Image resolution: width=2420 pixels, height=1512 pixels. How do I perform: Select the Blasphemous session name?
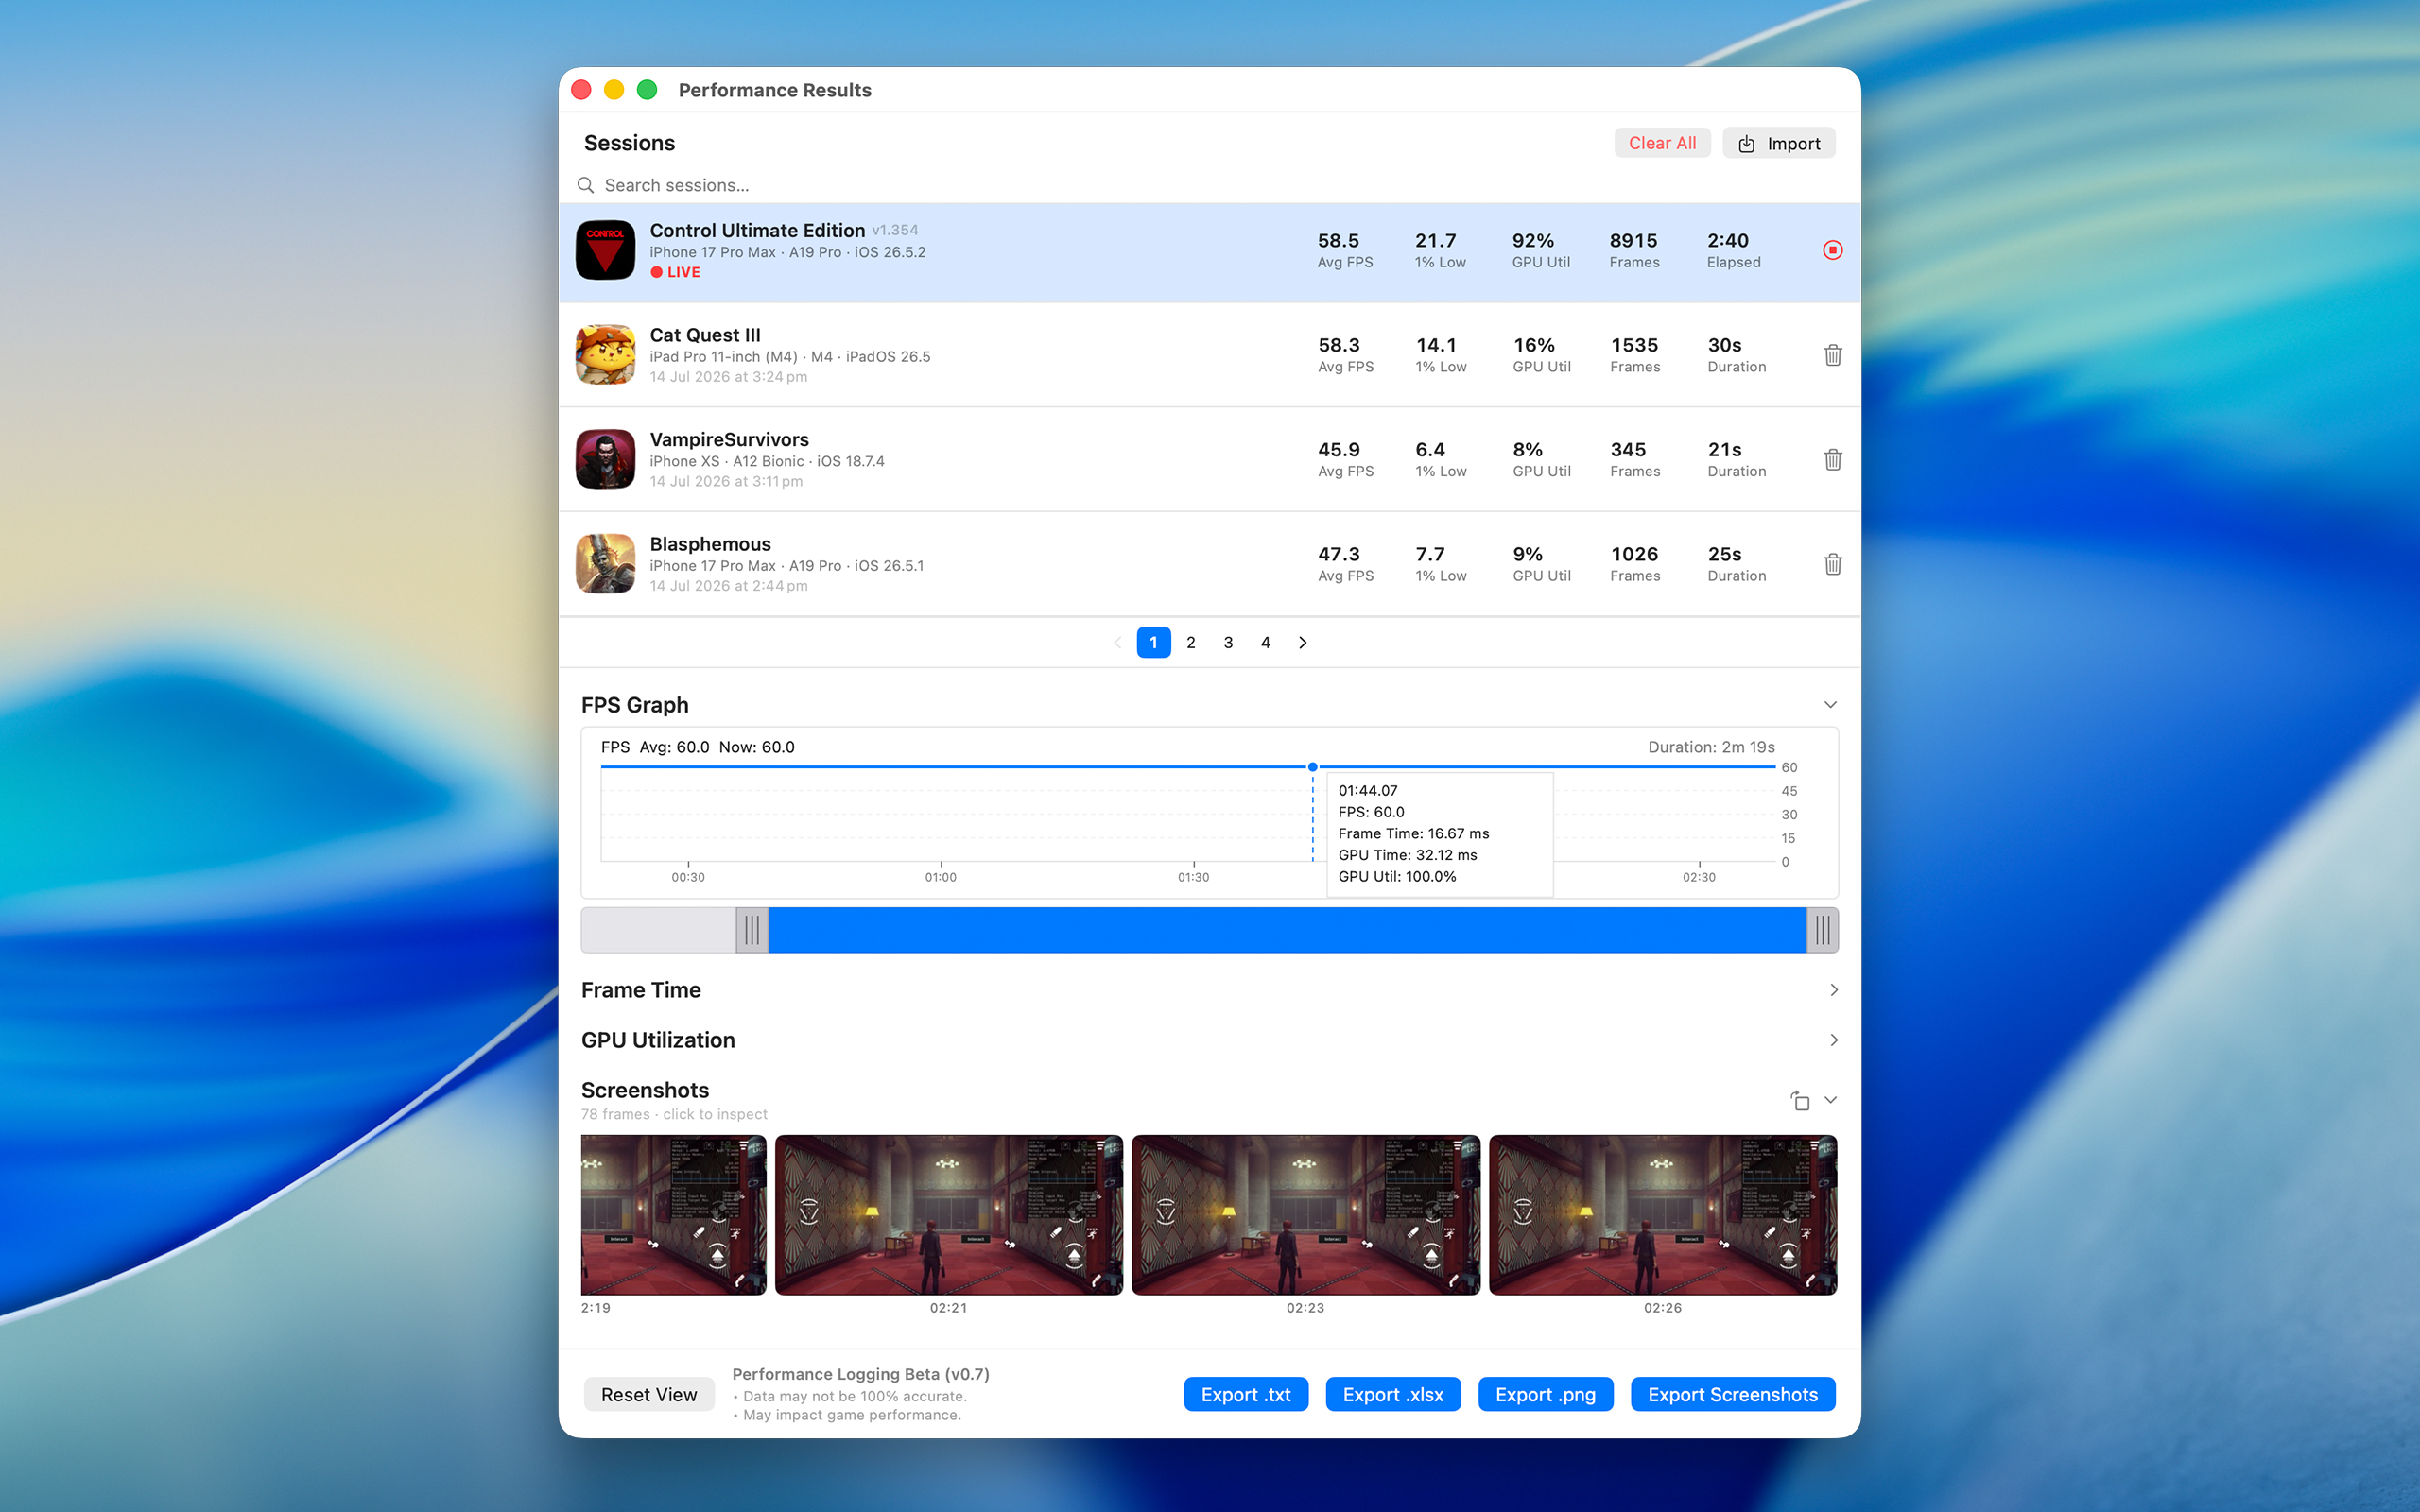(710, 544)
